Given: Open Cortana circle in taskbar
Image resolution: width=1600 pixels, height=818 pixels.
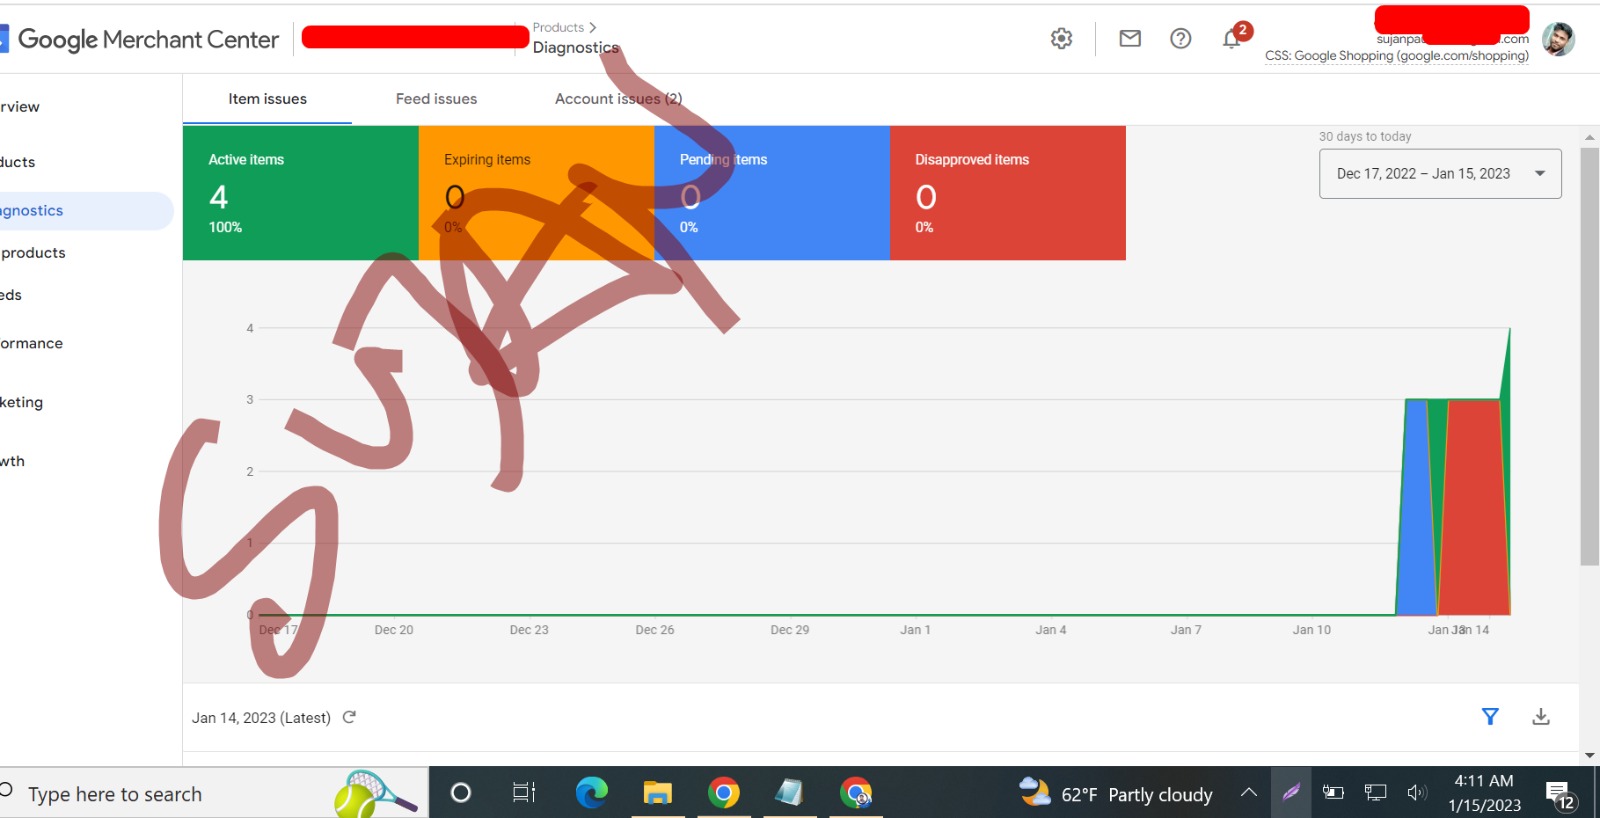Looking at the screenshot, I should pyautogui.click(x=460, y=793).
